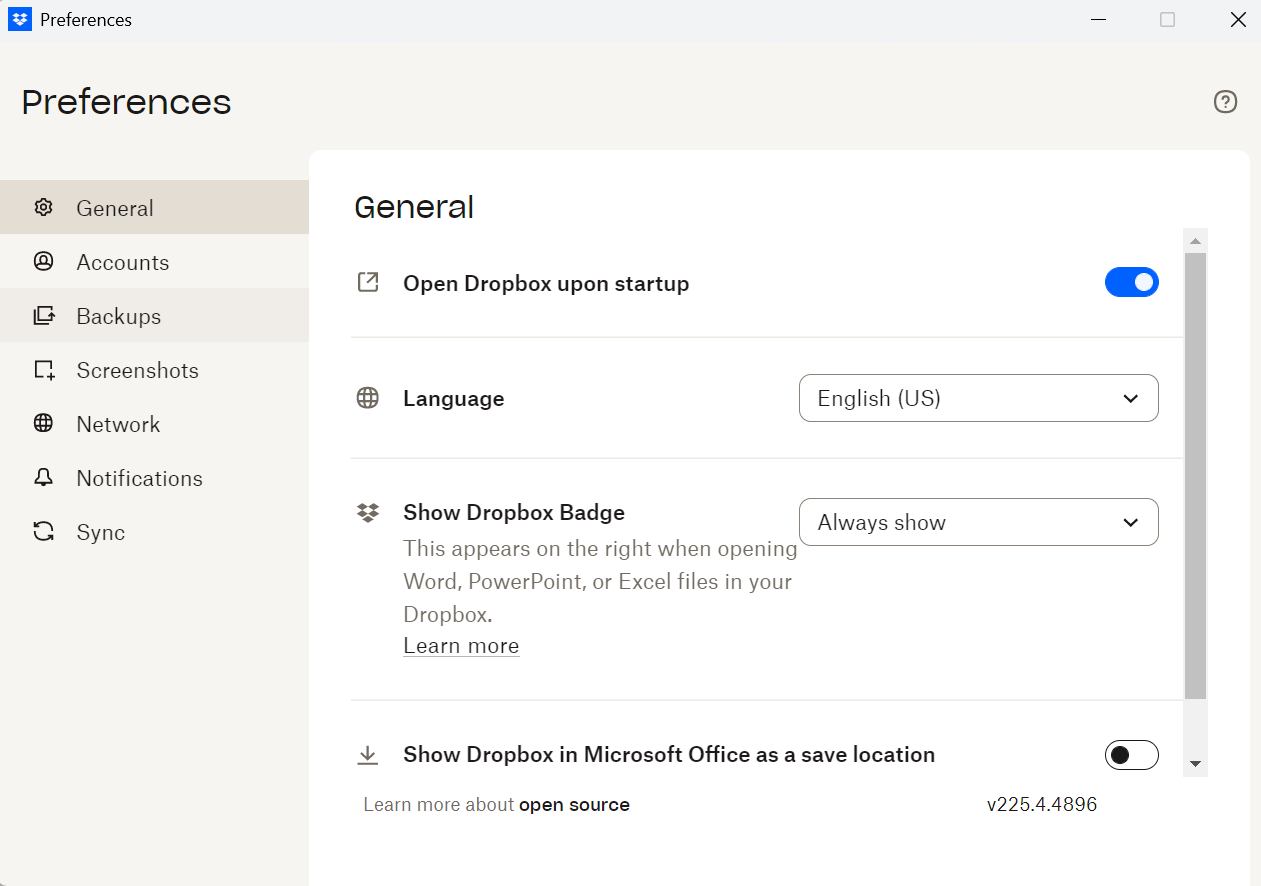
Task: Click the Learn more link
Action: [461, 646]
